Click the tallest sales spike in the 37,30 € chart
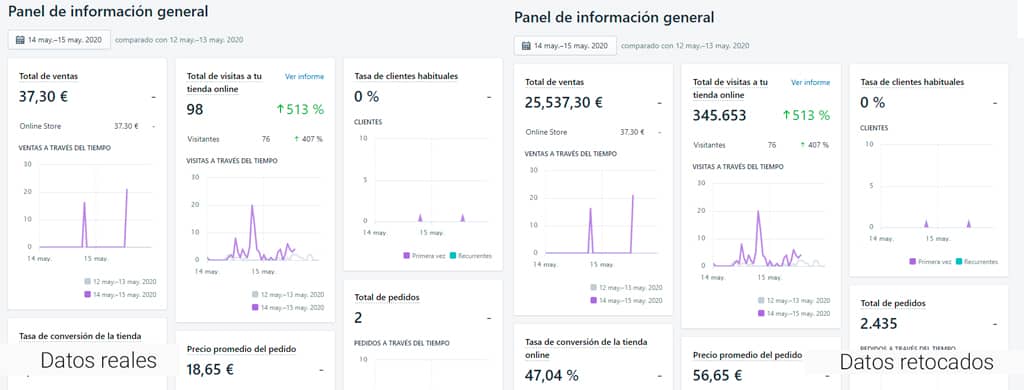1024x390 pixels. tap(126, 191)
